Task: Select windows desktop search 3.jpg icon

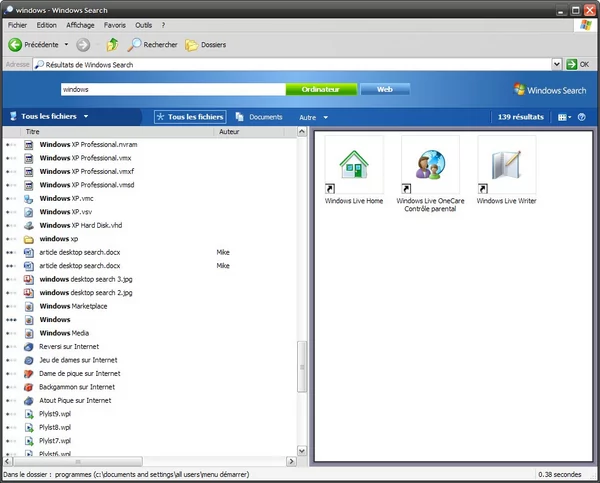Action: (x=29, y=279)
